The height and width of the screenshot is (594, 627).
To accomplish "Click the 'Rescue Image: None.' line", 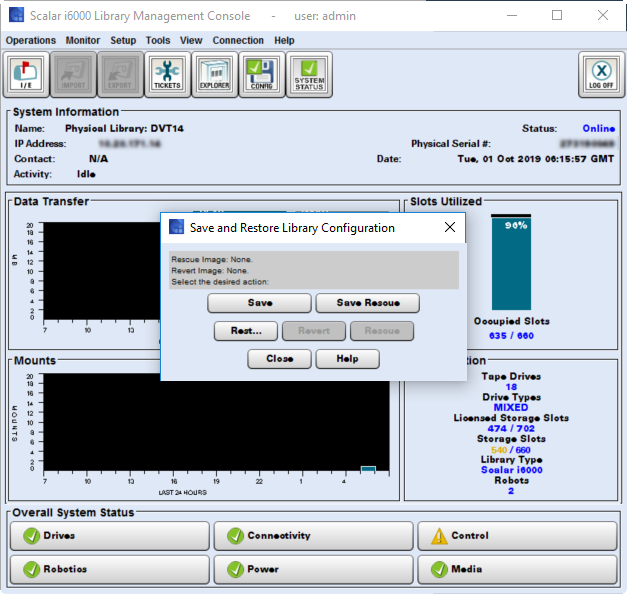I will tap(212, 259).
